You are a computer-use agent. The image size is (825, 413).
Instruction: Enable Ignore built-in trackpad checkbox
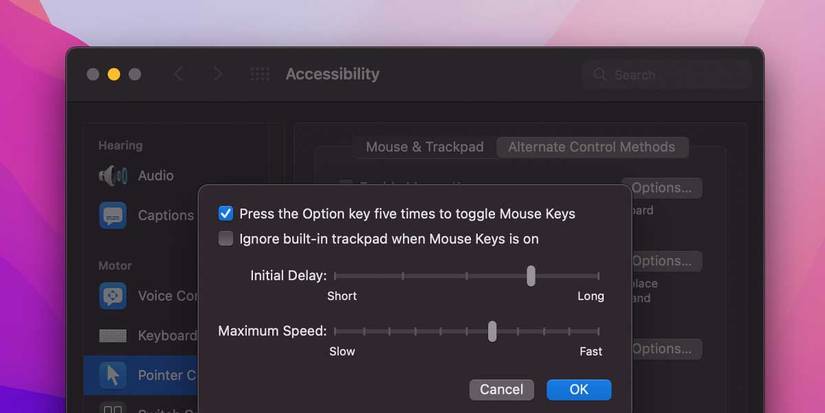tap(226, 239)
